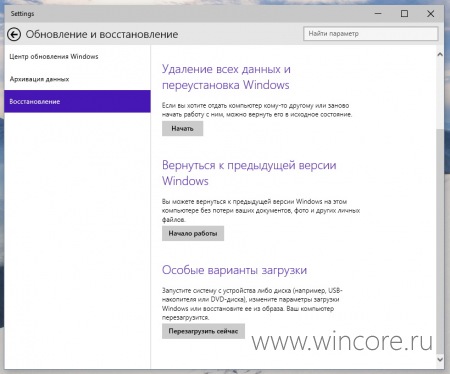
Task: Click heading 'Особые варианты загрузки'
Action: coord(234,270)
